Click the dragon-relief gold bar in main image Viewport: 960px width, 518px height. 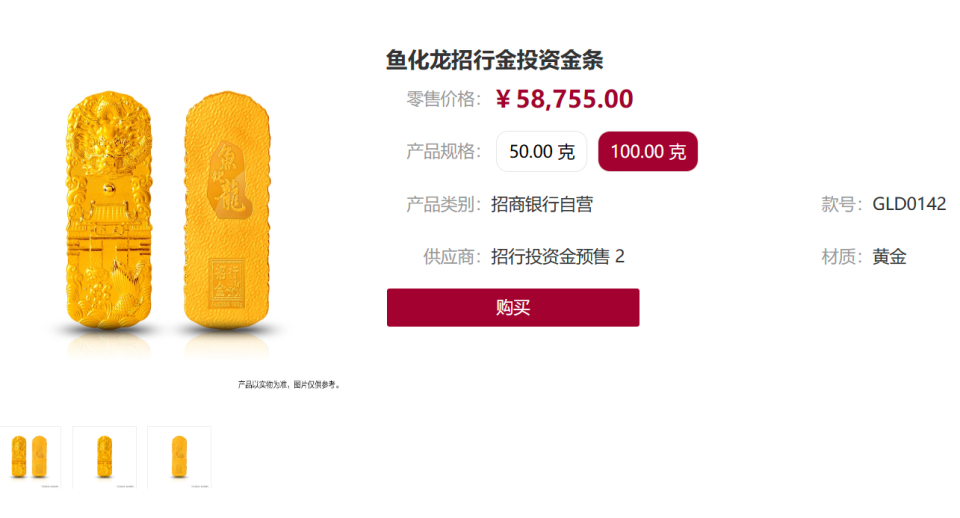pyautogui.click(x=109, y=210)
